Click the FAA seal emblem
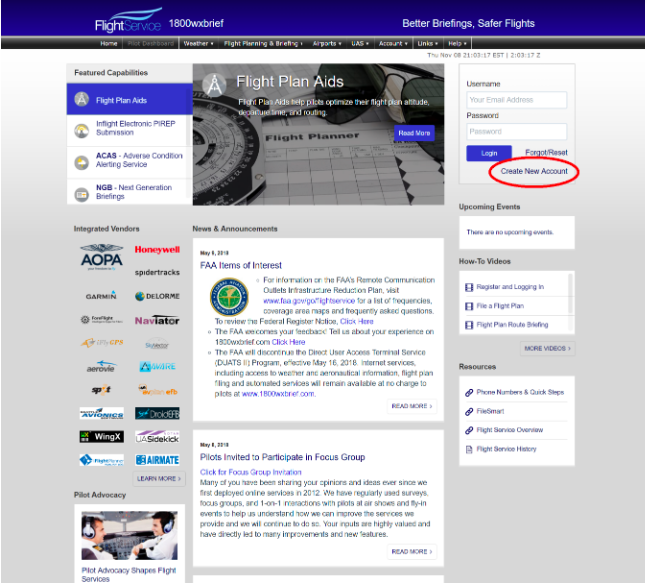Screen dimensions: 647x583 pyautogui.click(x=229, y=297)
